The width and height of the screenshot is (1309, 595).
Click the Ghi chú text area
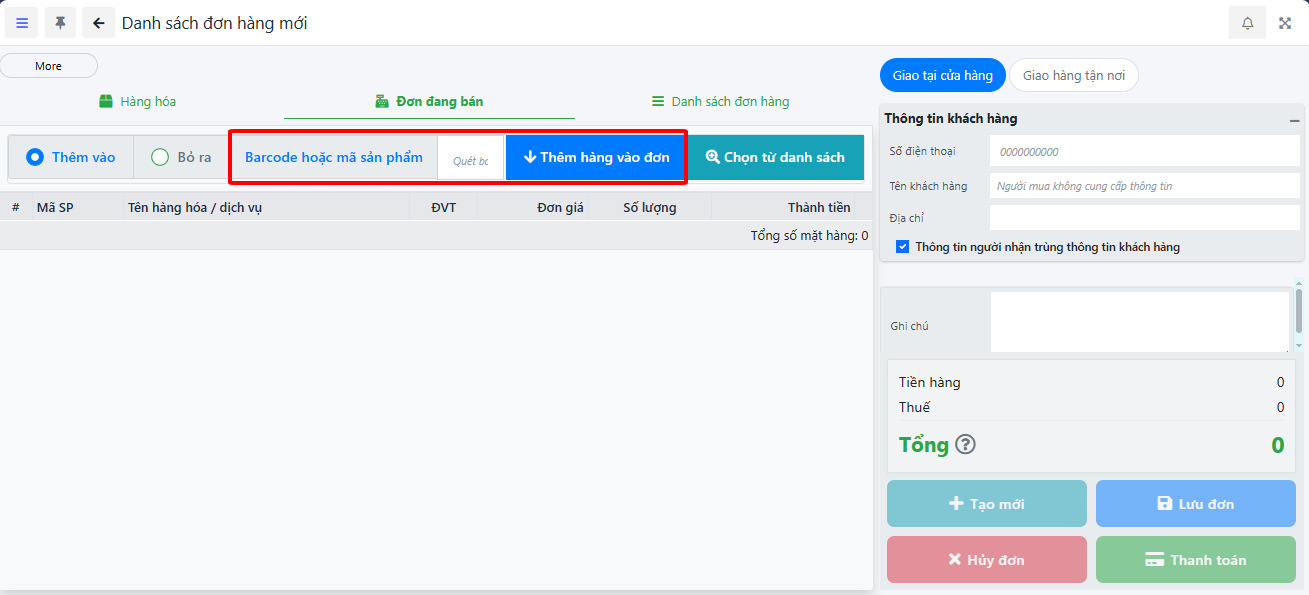pyautogui.click(x=1139, y=322)
